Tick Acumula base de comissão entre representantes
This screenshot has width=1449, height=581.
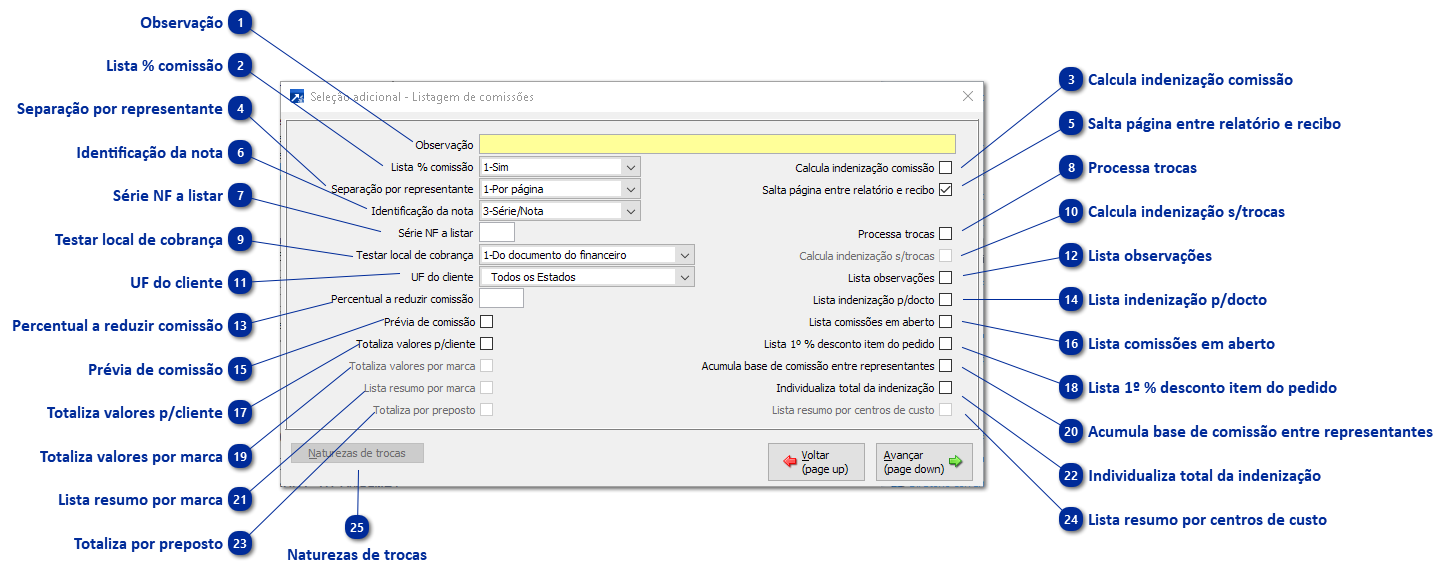pyautogui.click(x=945, y=366)
